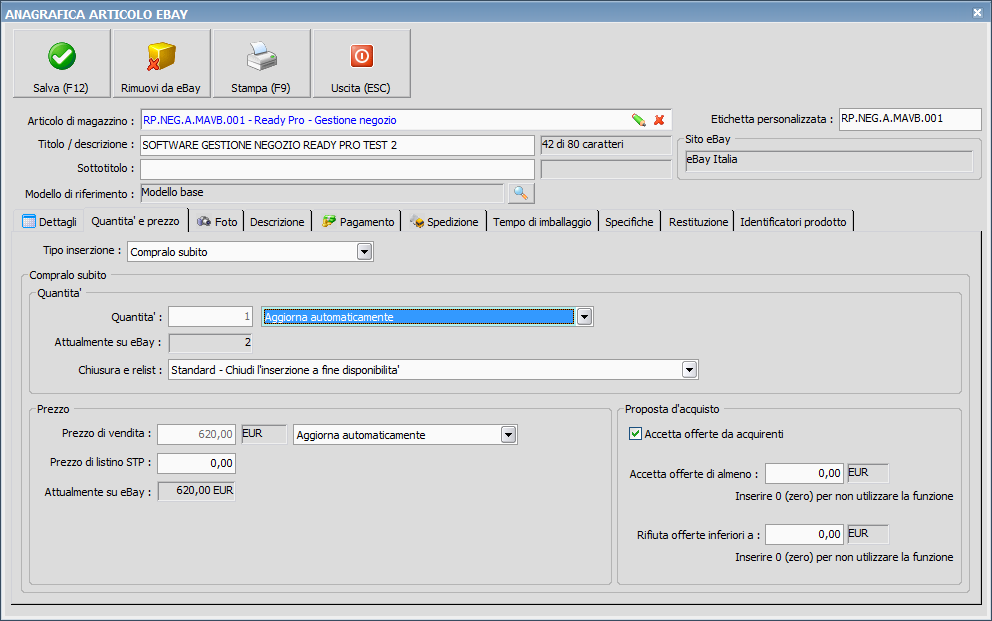This screenshot has height=621, width=992.
Task: Open the Spedizione tab
Action: [444, 221]
